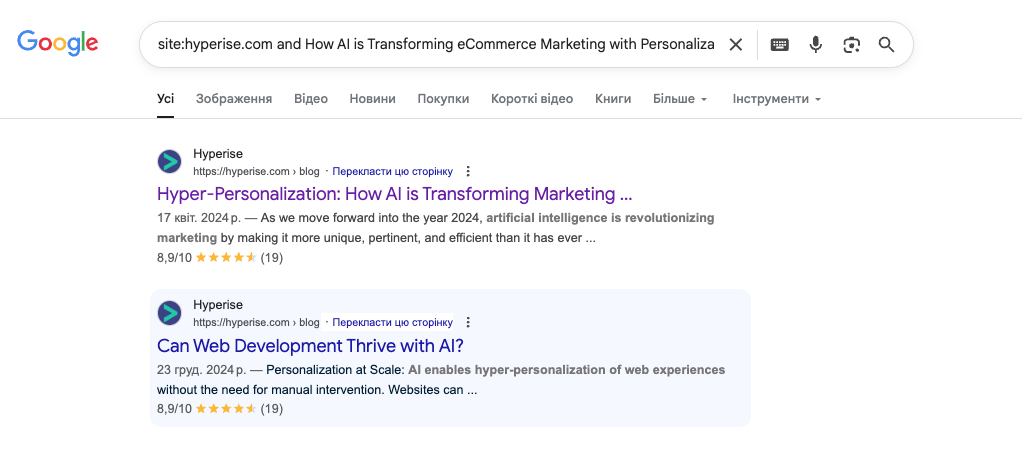Click into the search query field
Viewport: 1022px width, 452px height.
click(435, 44)
